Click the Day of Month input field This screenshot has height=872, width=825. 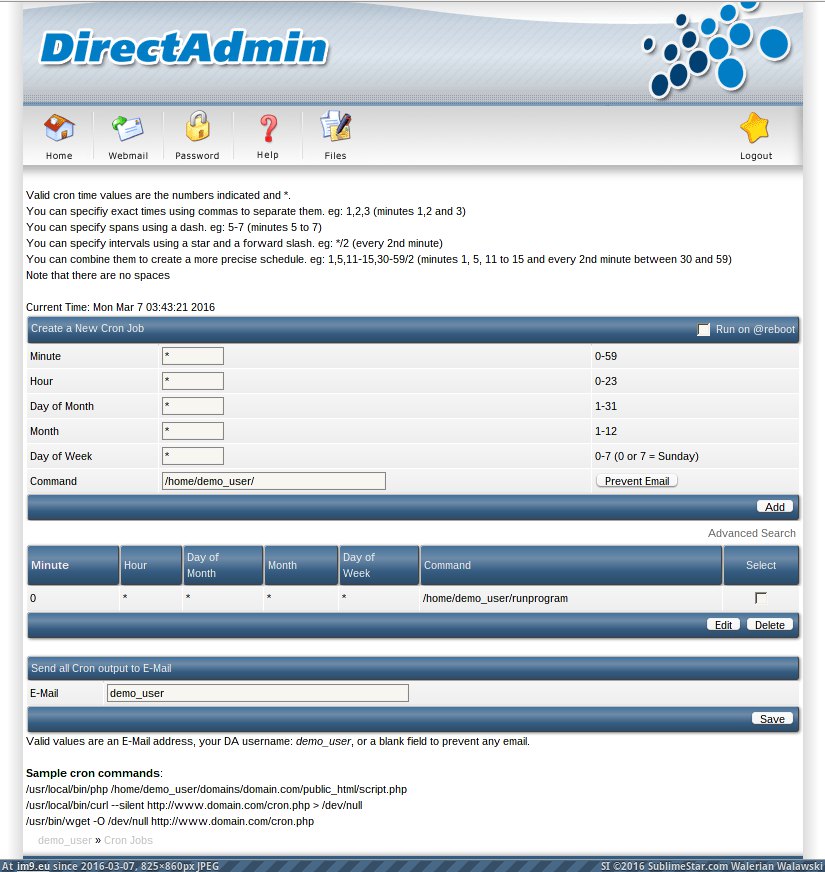click(x=193, y=406)
